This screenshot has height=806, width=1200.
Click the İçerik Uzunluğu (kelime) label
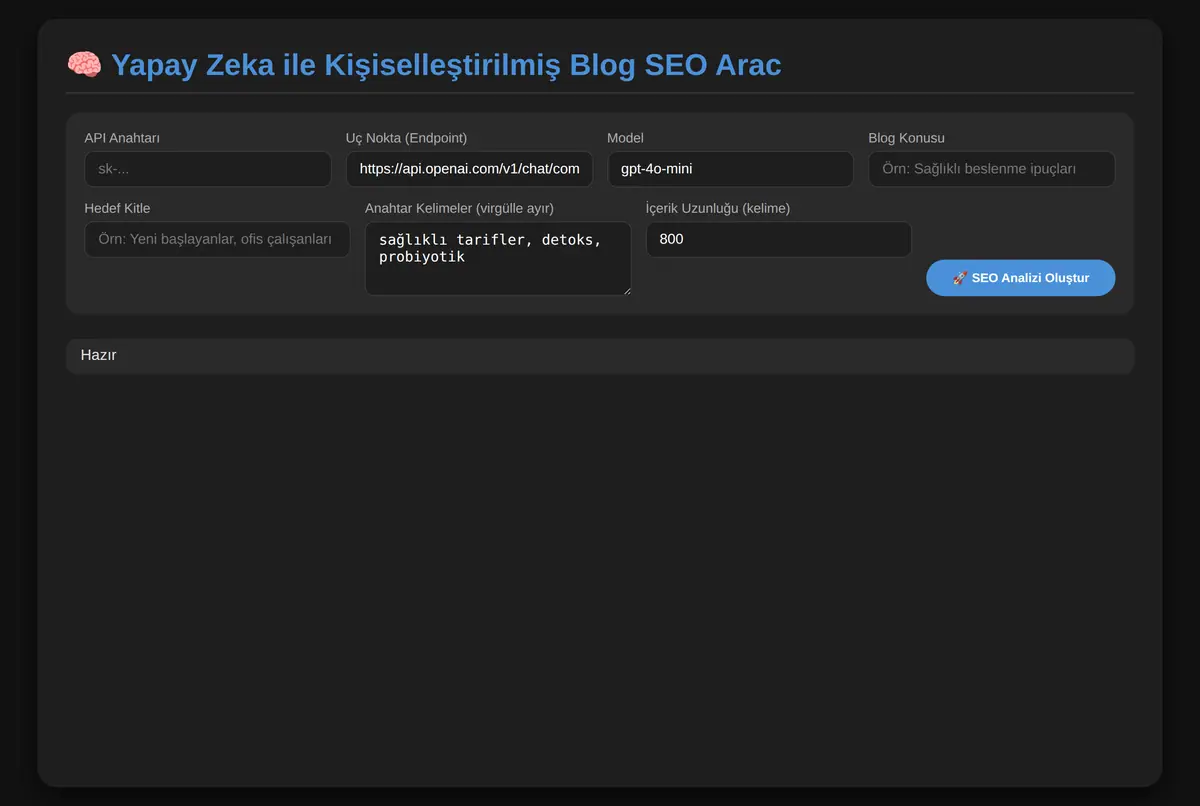(x=719, y=208)
